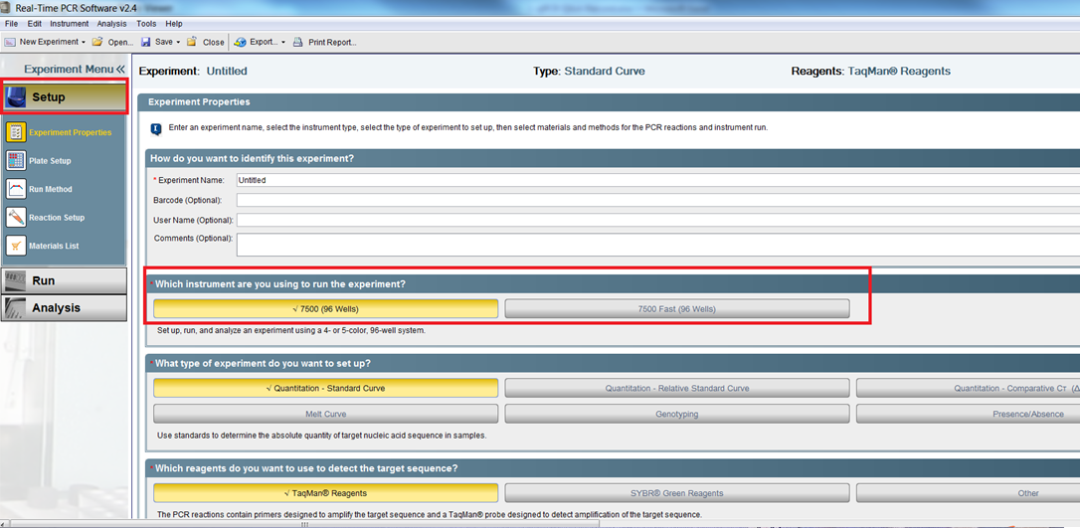1080x528 pixels.
Task: Click the Materials List label
Action: pyautogui.click(x=53, y=246)
